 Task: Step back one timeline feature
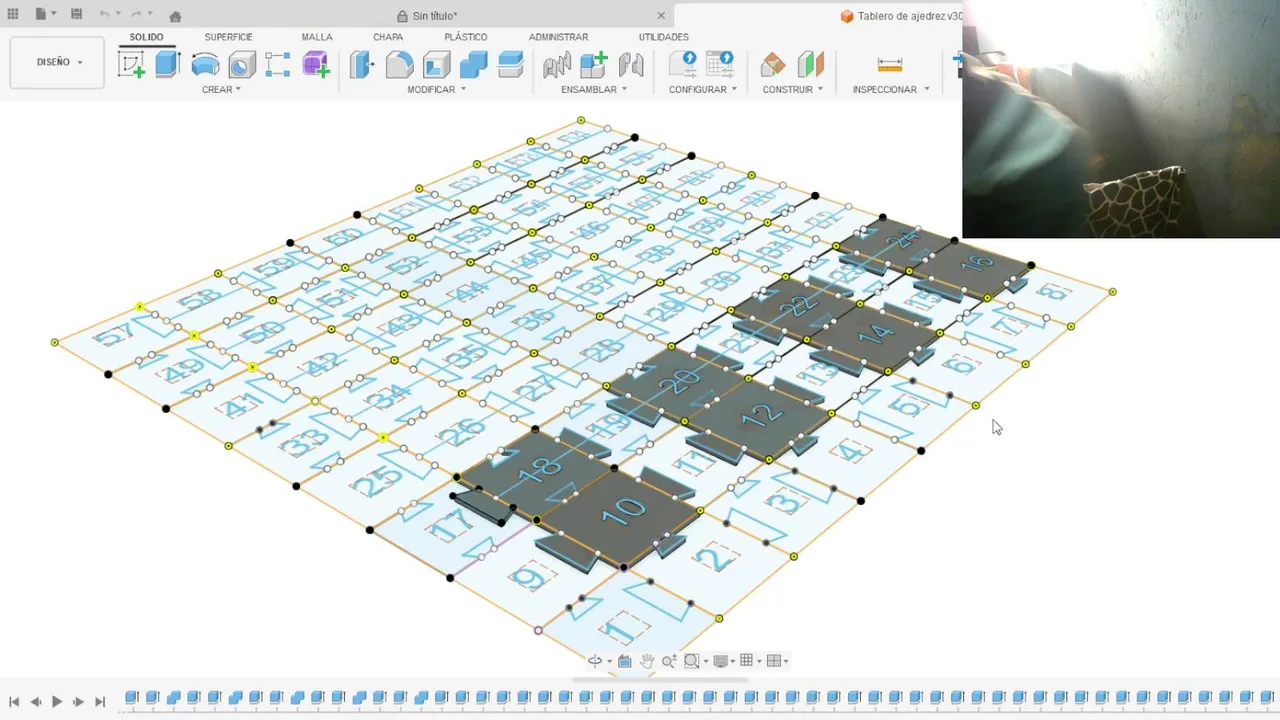[36, 702]
